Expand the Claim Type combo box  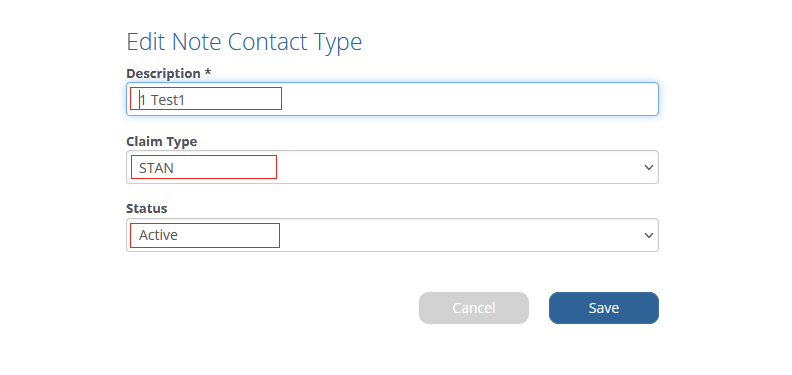392,167
